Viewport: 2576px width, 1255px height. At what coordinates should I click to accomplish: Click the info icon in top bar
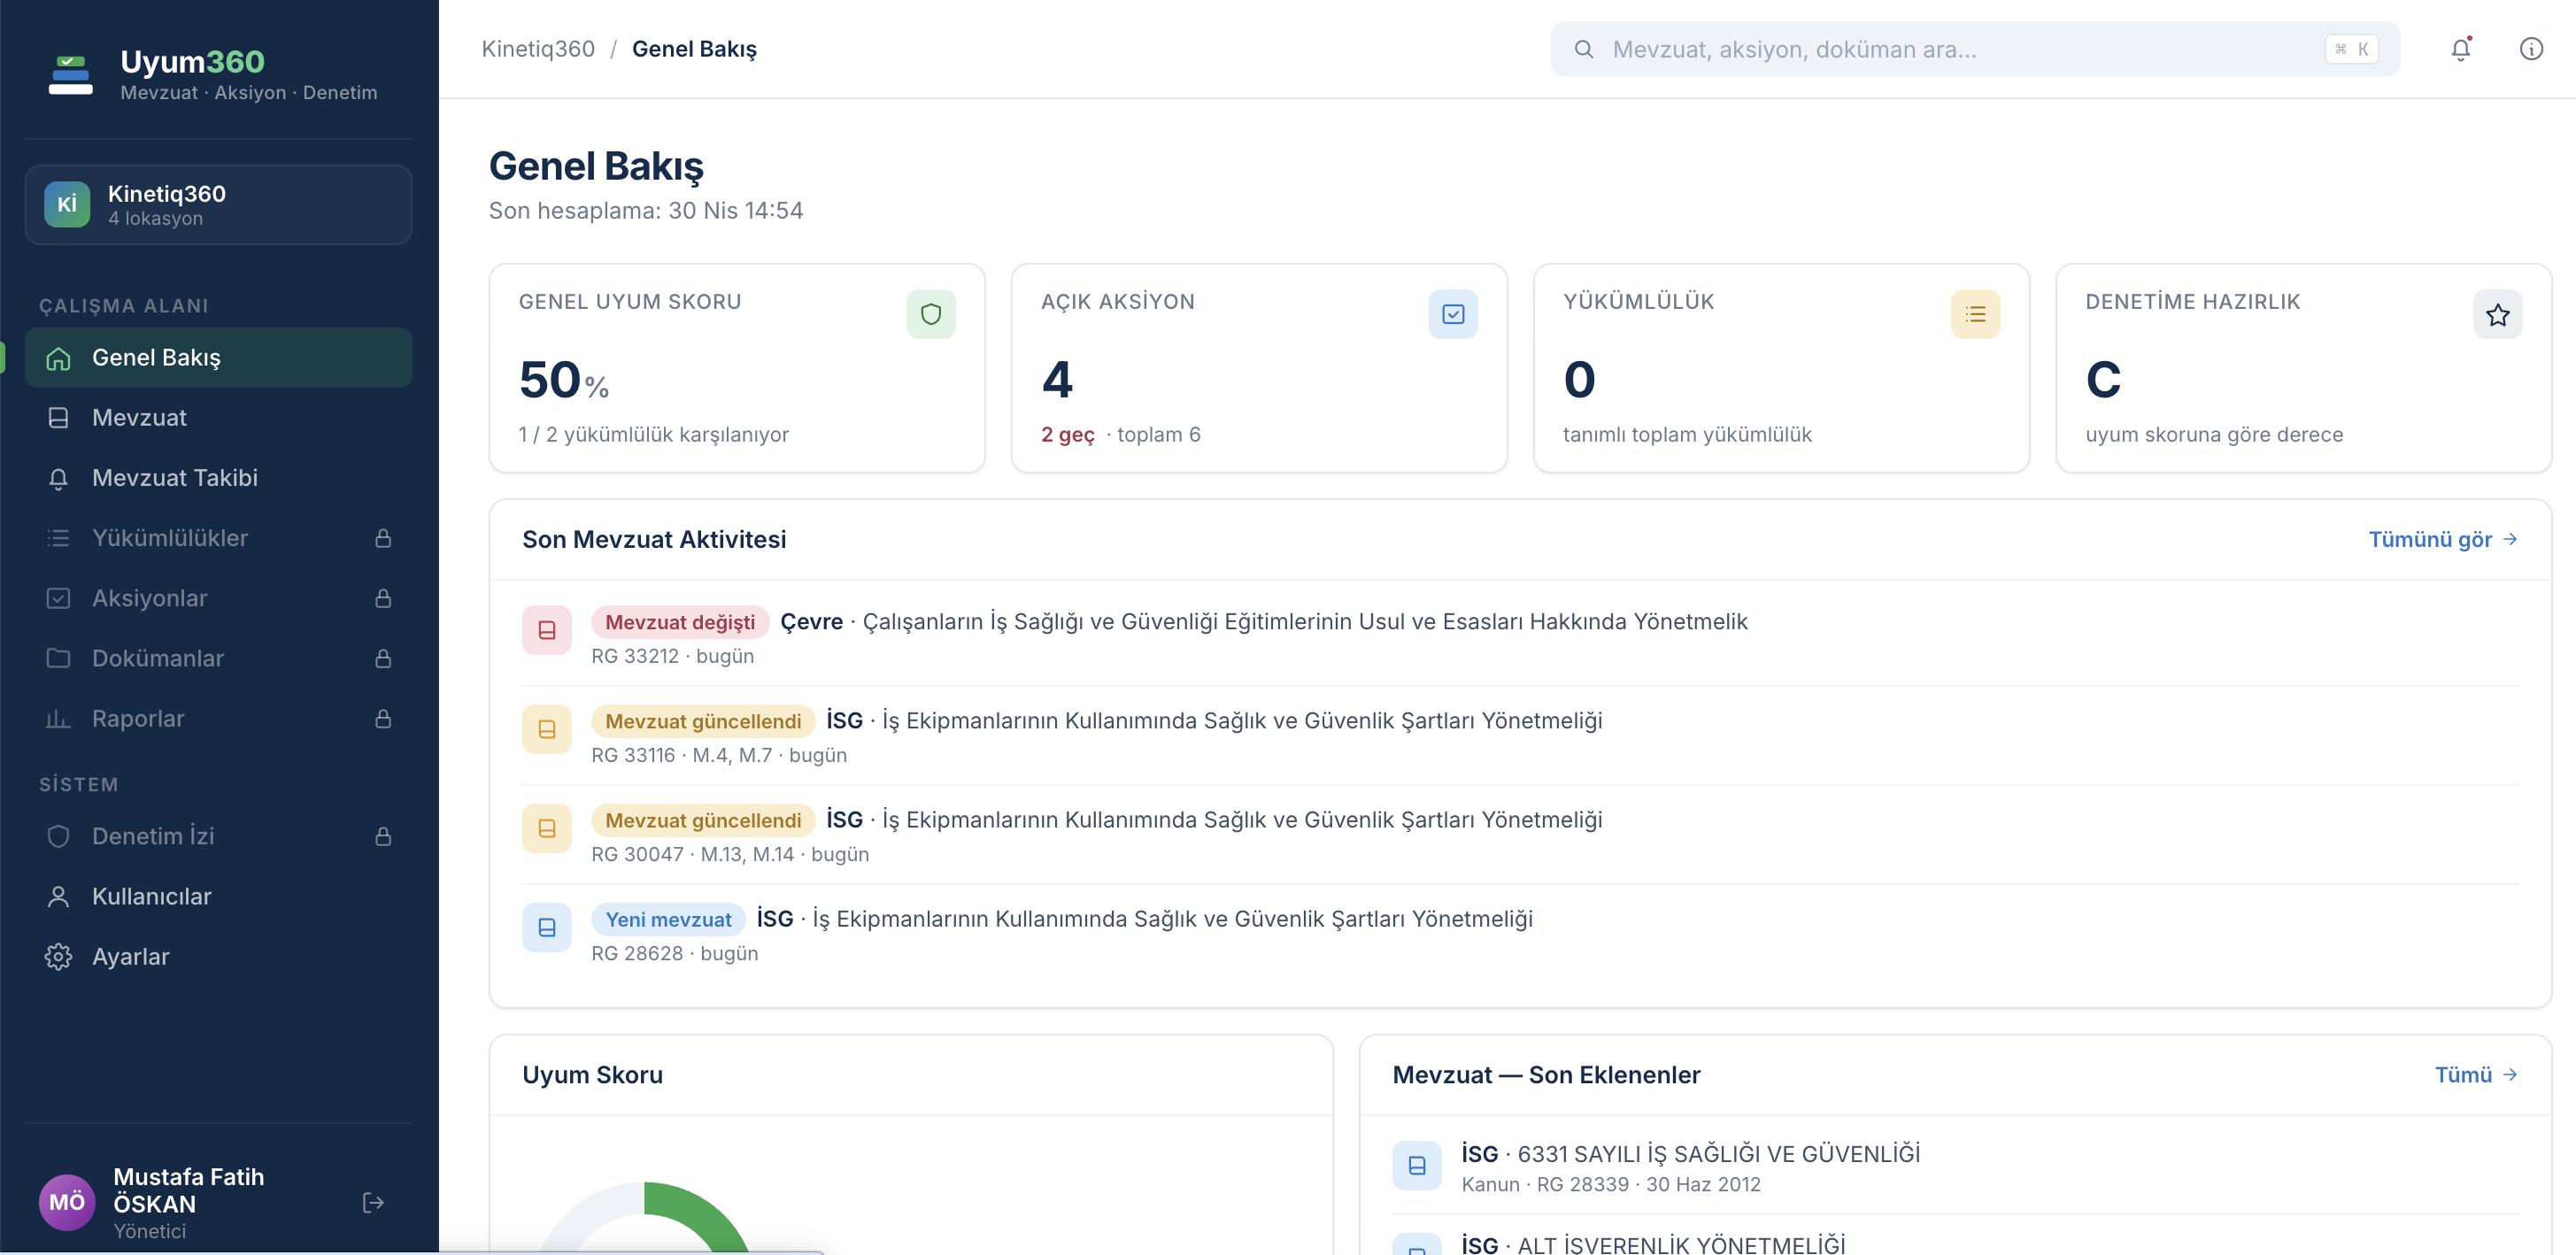(2531, 49)
